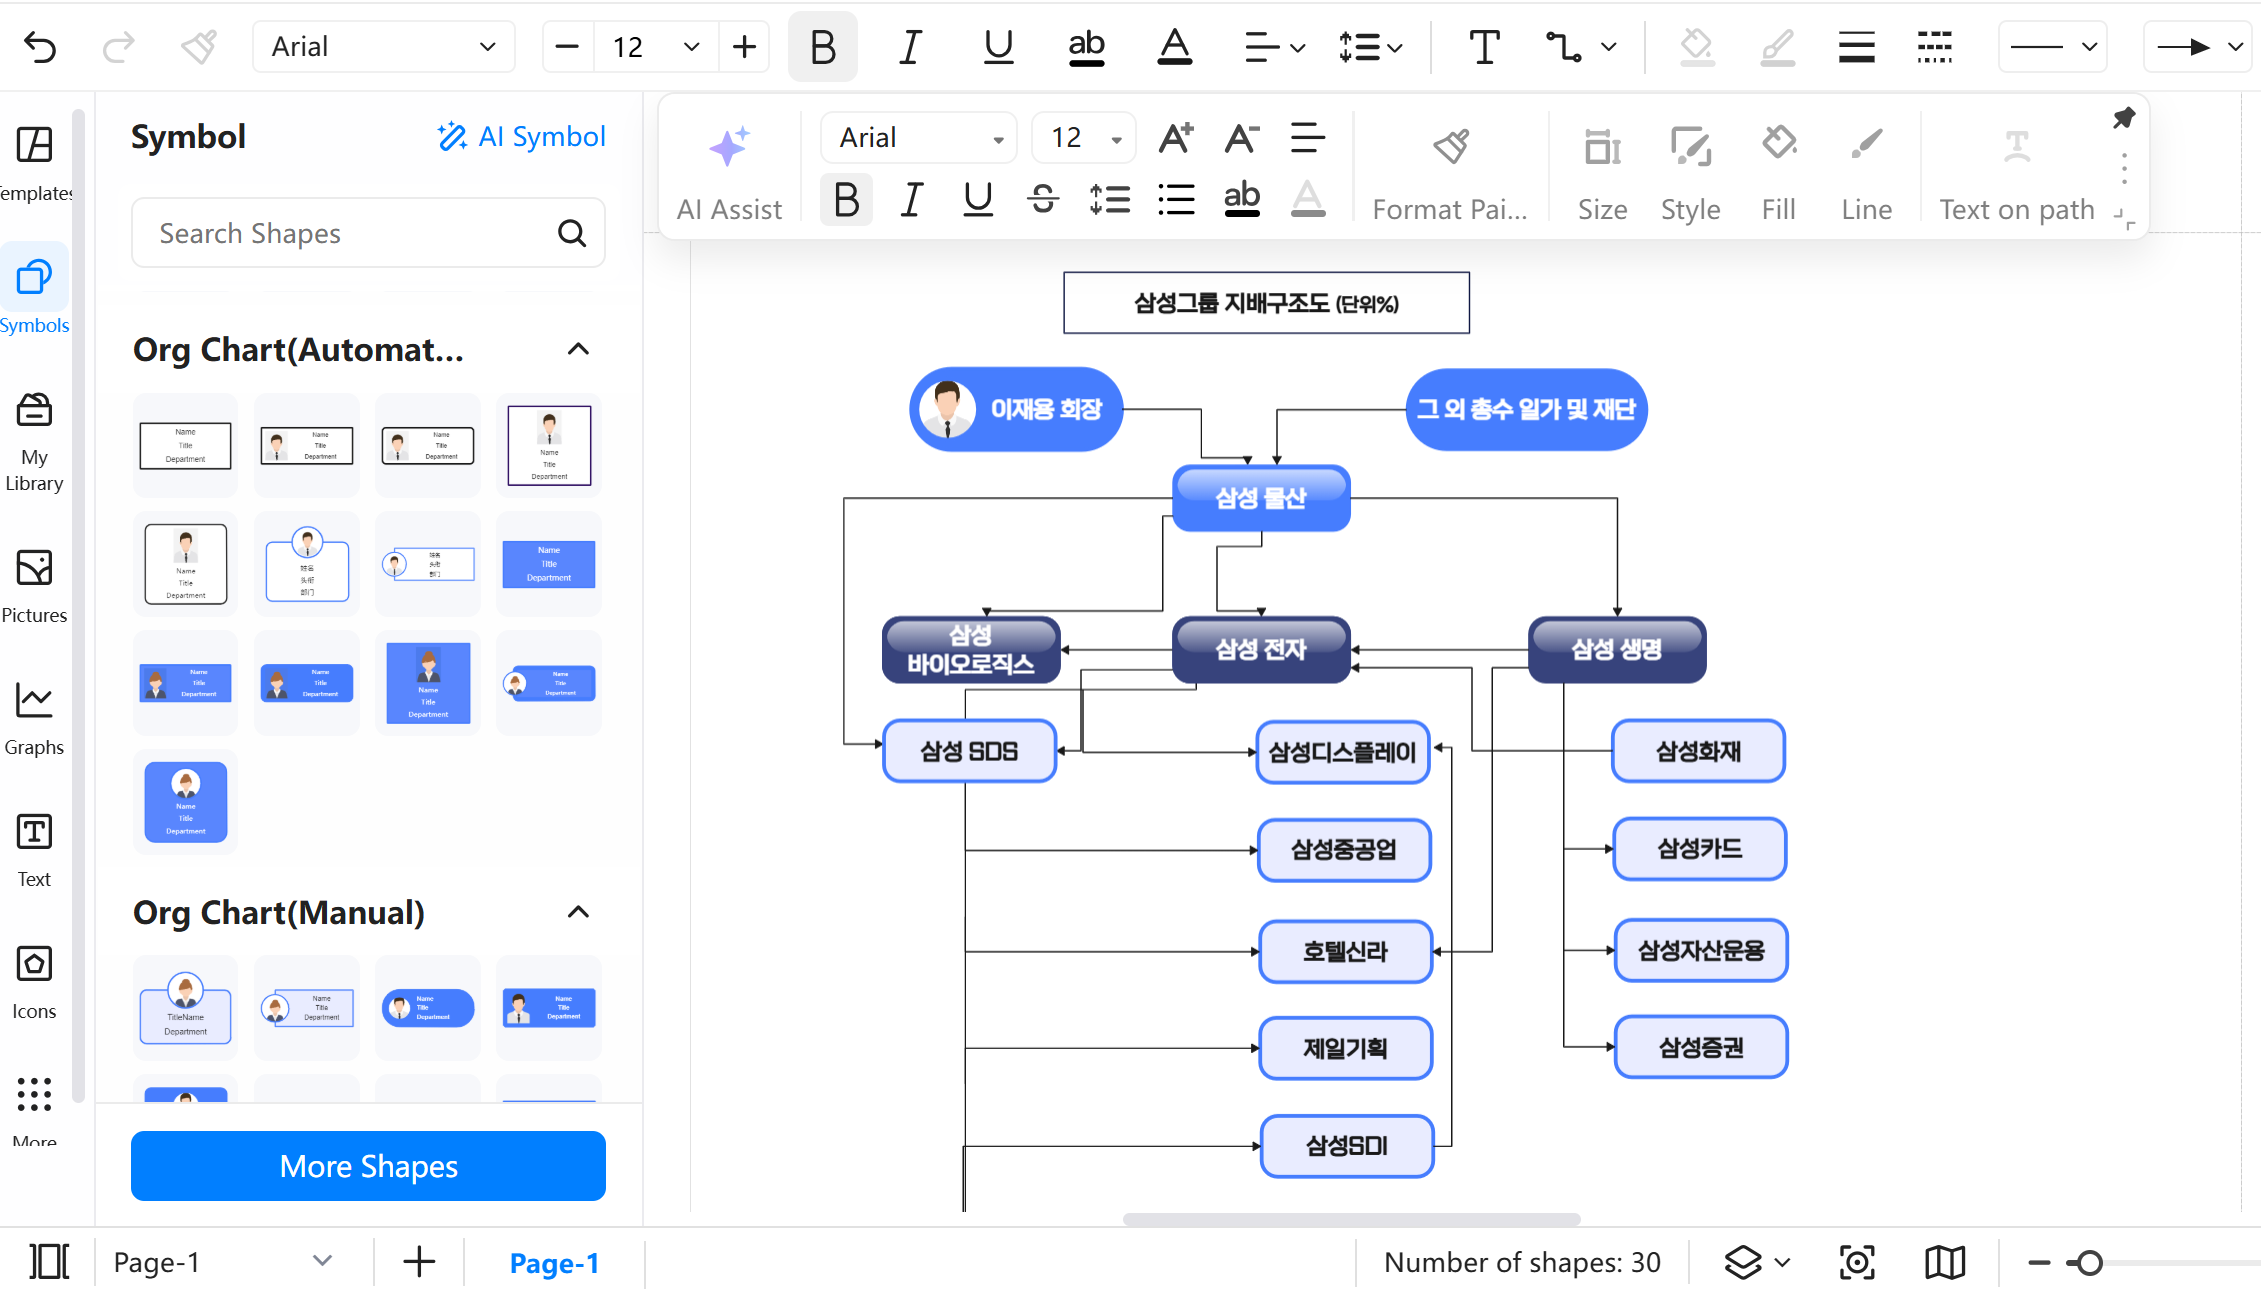The width and height of the screenshot is (2261, 1295).
Task: Click the zoom slider handle
Action: point(2089,1263)
